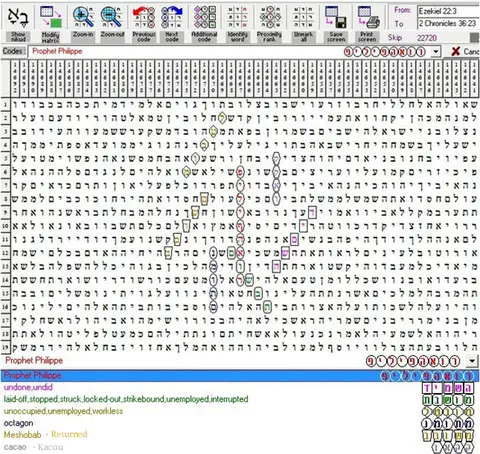The image size is (480, 454).
Task: Click the Hebrew letters beside 'Meshobab'
Action: click(448, 435)
